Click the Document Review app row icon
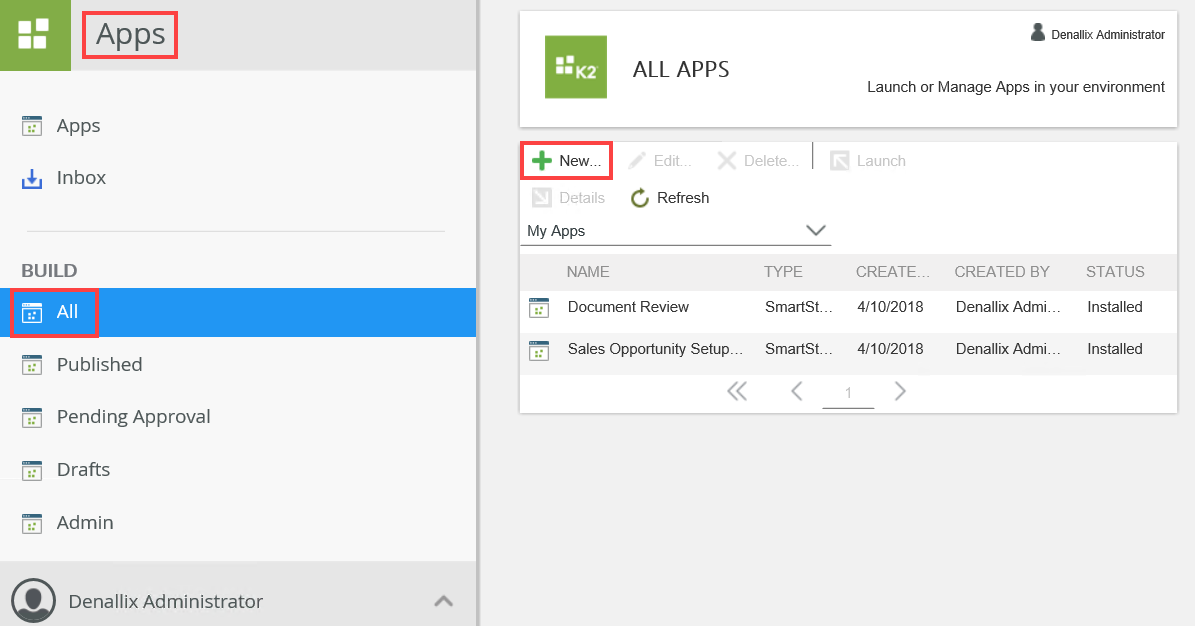The image size is (1195, 626). [x=539, y=308]
